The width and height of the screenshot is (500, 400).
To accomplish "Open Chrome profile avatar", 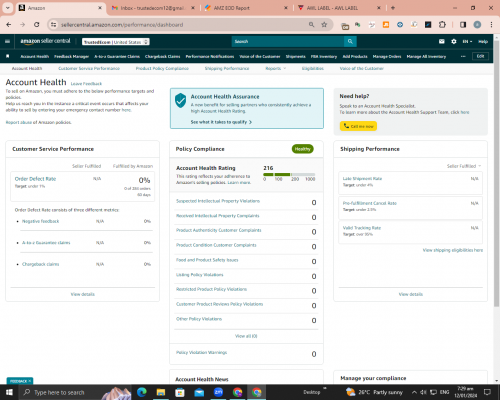I will pyautogui.click(x=477, y=25).
